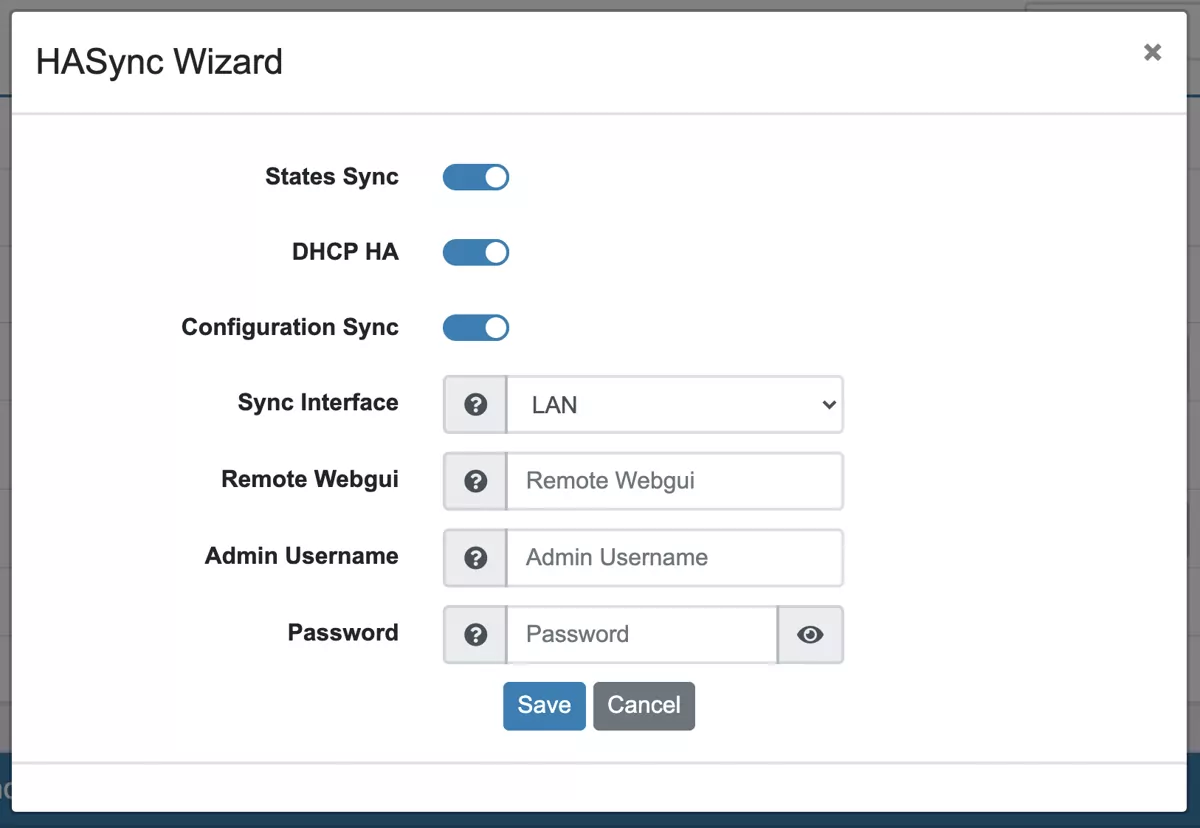Image resolution: width=1200 pixels, height=828 pixels.
Task: Disable the States Sync toggle
Action: 476,177
